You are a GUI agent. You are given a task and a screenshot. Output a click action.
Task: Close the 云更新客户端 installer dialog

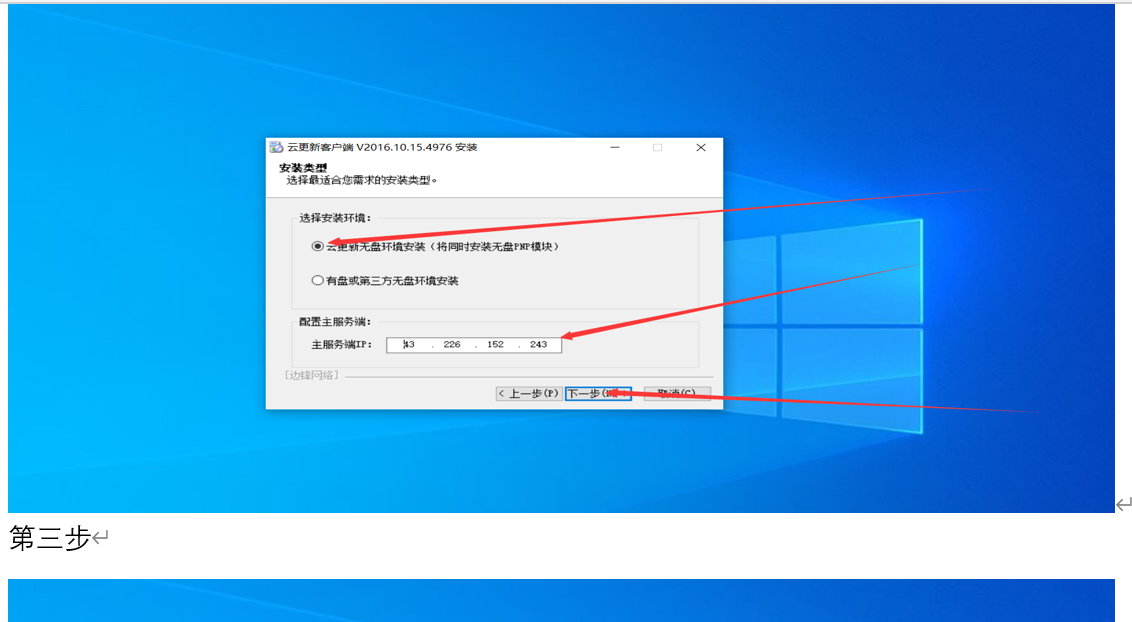700,147
